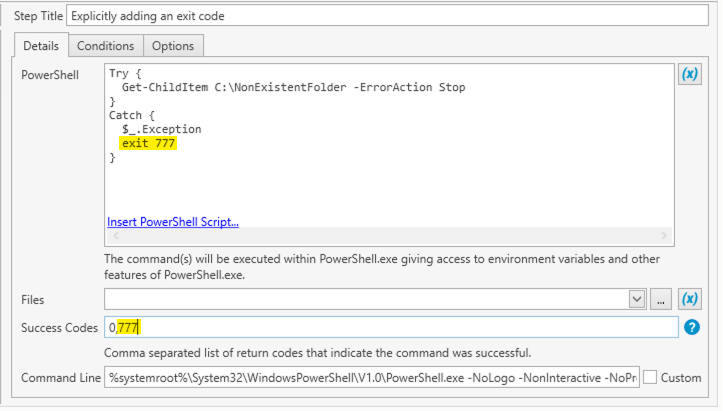Viewport: 723px width, 411px height.
Task: Click the Files browse ellipsis button
Action: pyautogui.click(x=661, y=299)
